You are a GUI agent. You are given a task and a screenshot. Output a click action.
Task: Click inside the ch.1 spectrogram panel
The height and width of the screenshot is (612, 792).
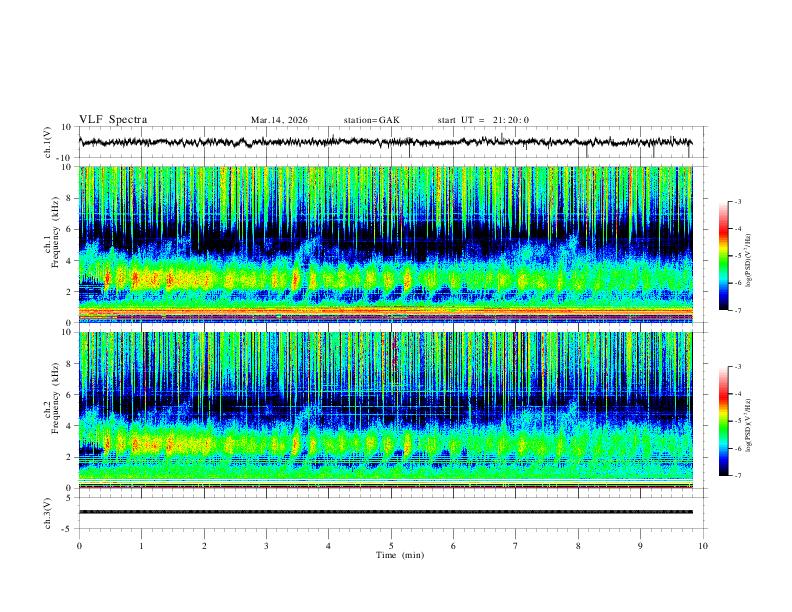pos(386,244)
